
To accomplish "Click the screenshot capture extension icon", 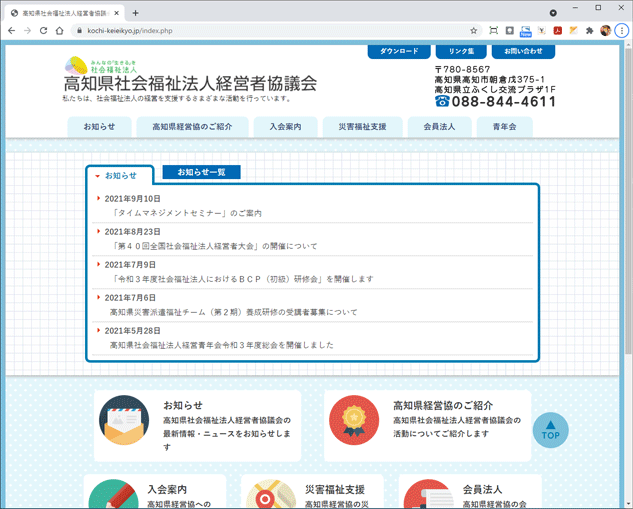I will (493, 31).
